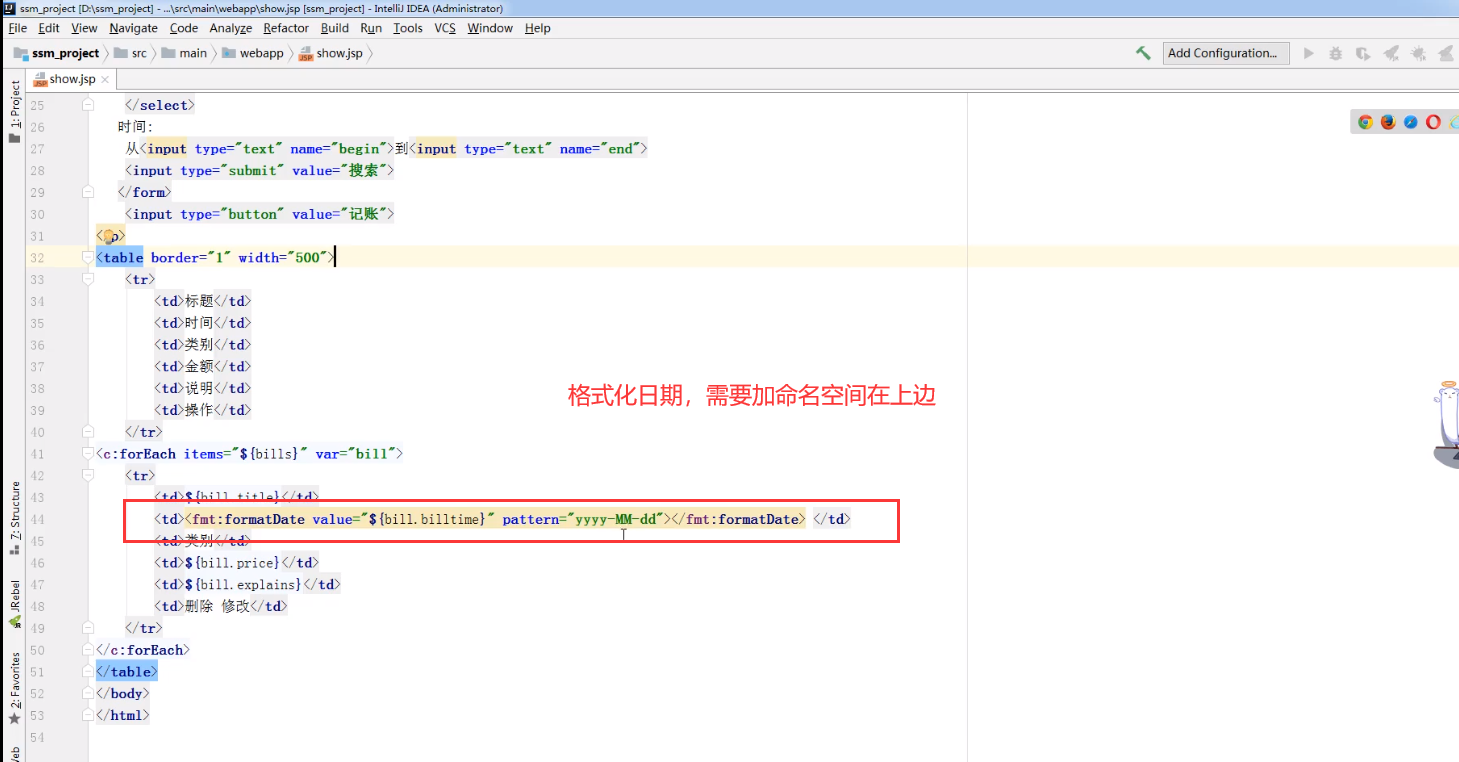Open the Help menu
Viewport: 1459px width, 762px height.
pos(537,28)
